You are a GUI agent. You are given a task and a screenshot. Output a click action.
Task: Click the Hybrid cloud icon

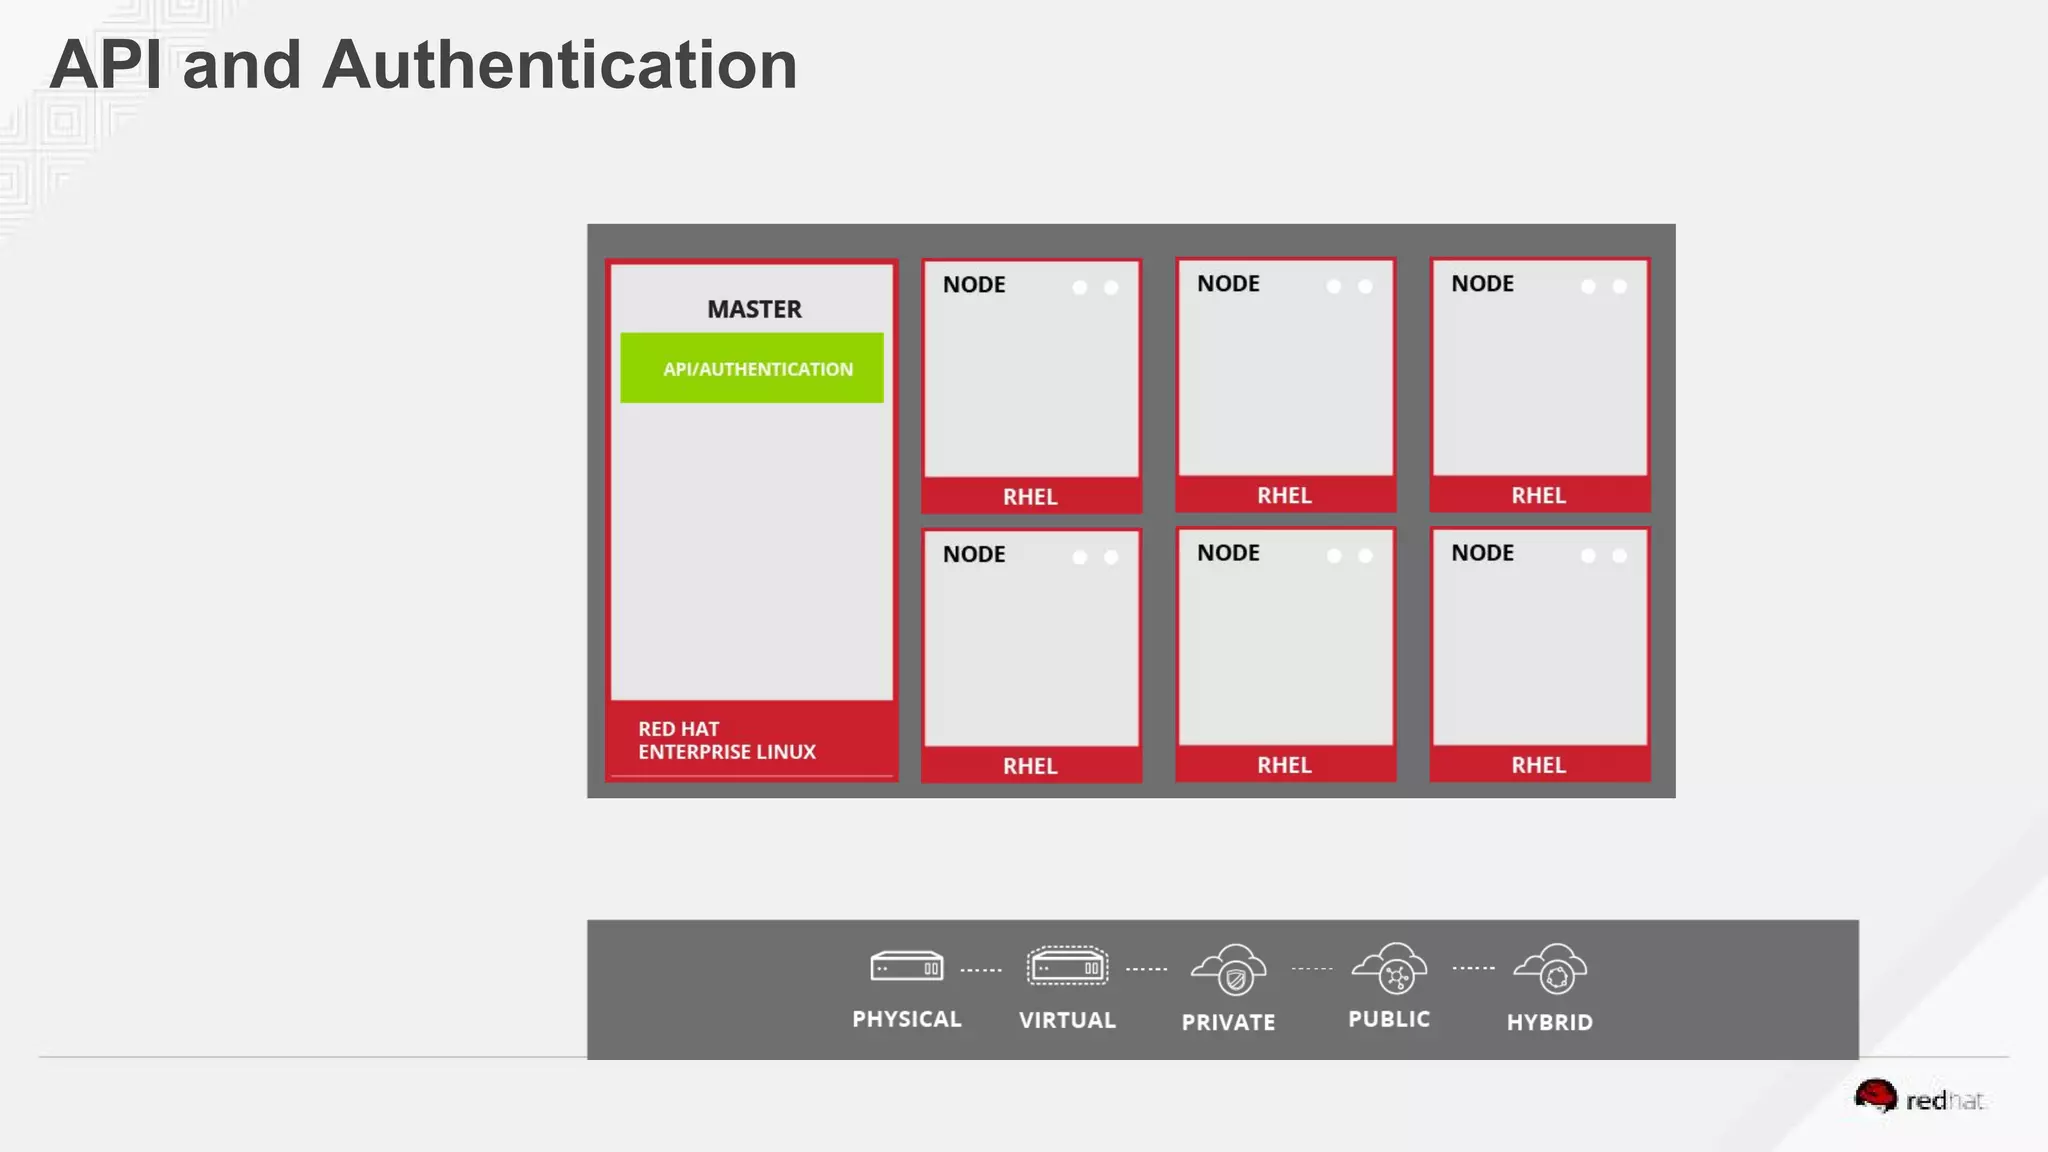click(x=1550, y=969)
